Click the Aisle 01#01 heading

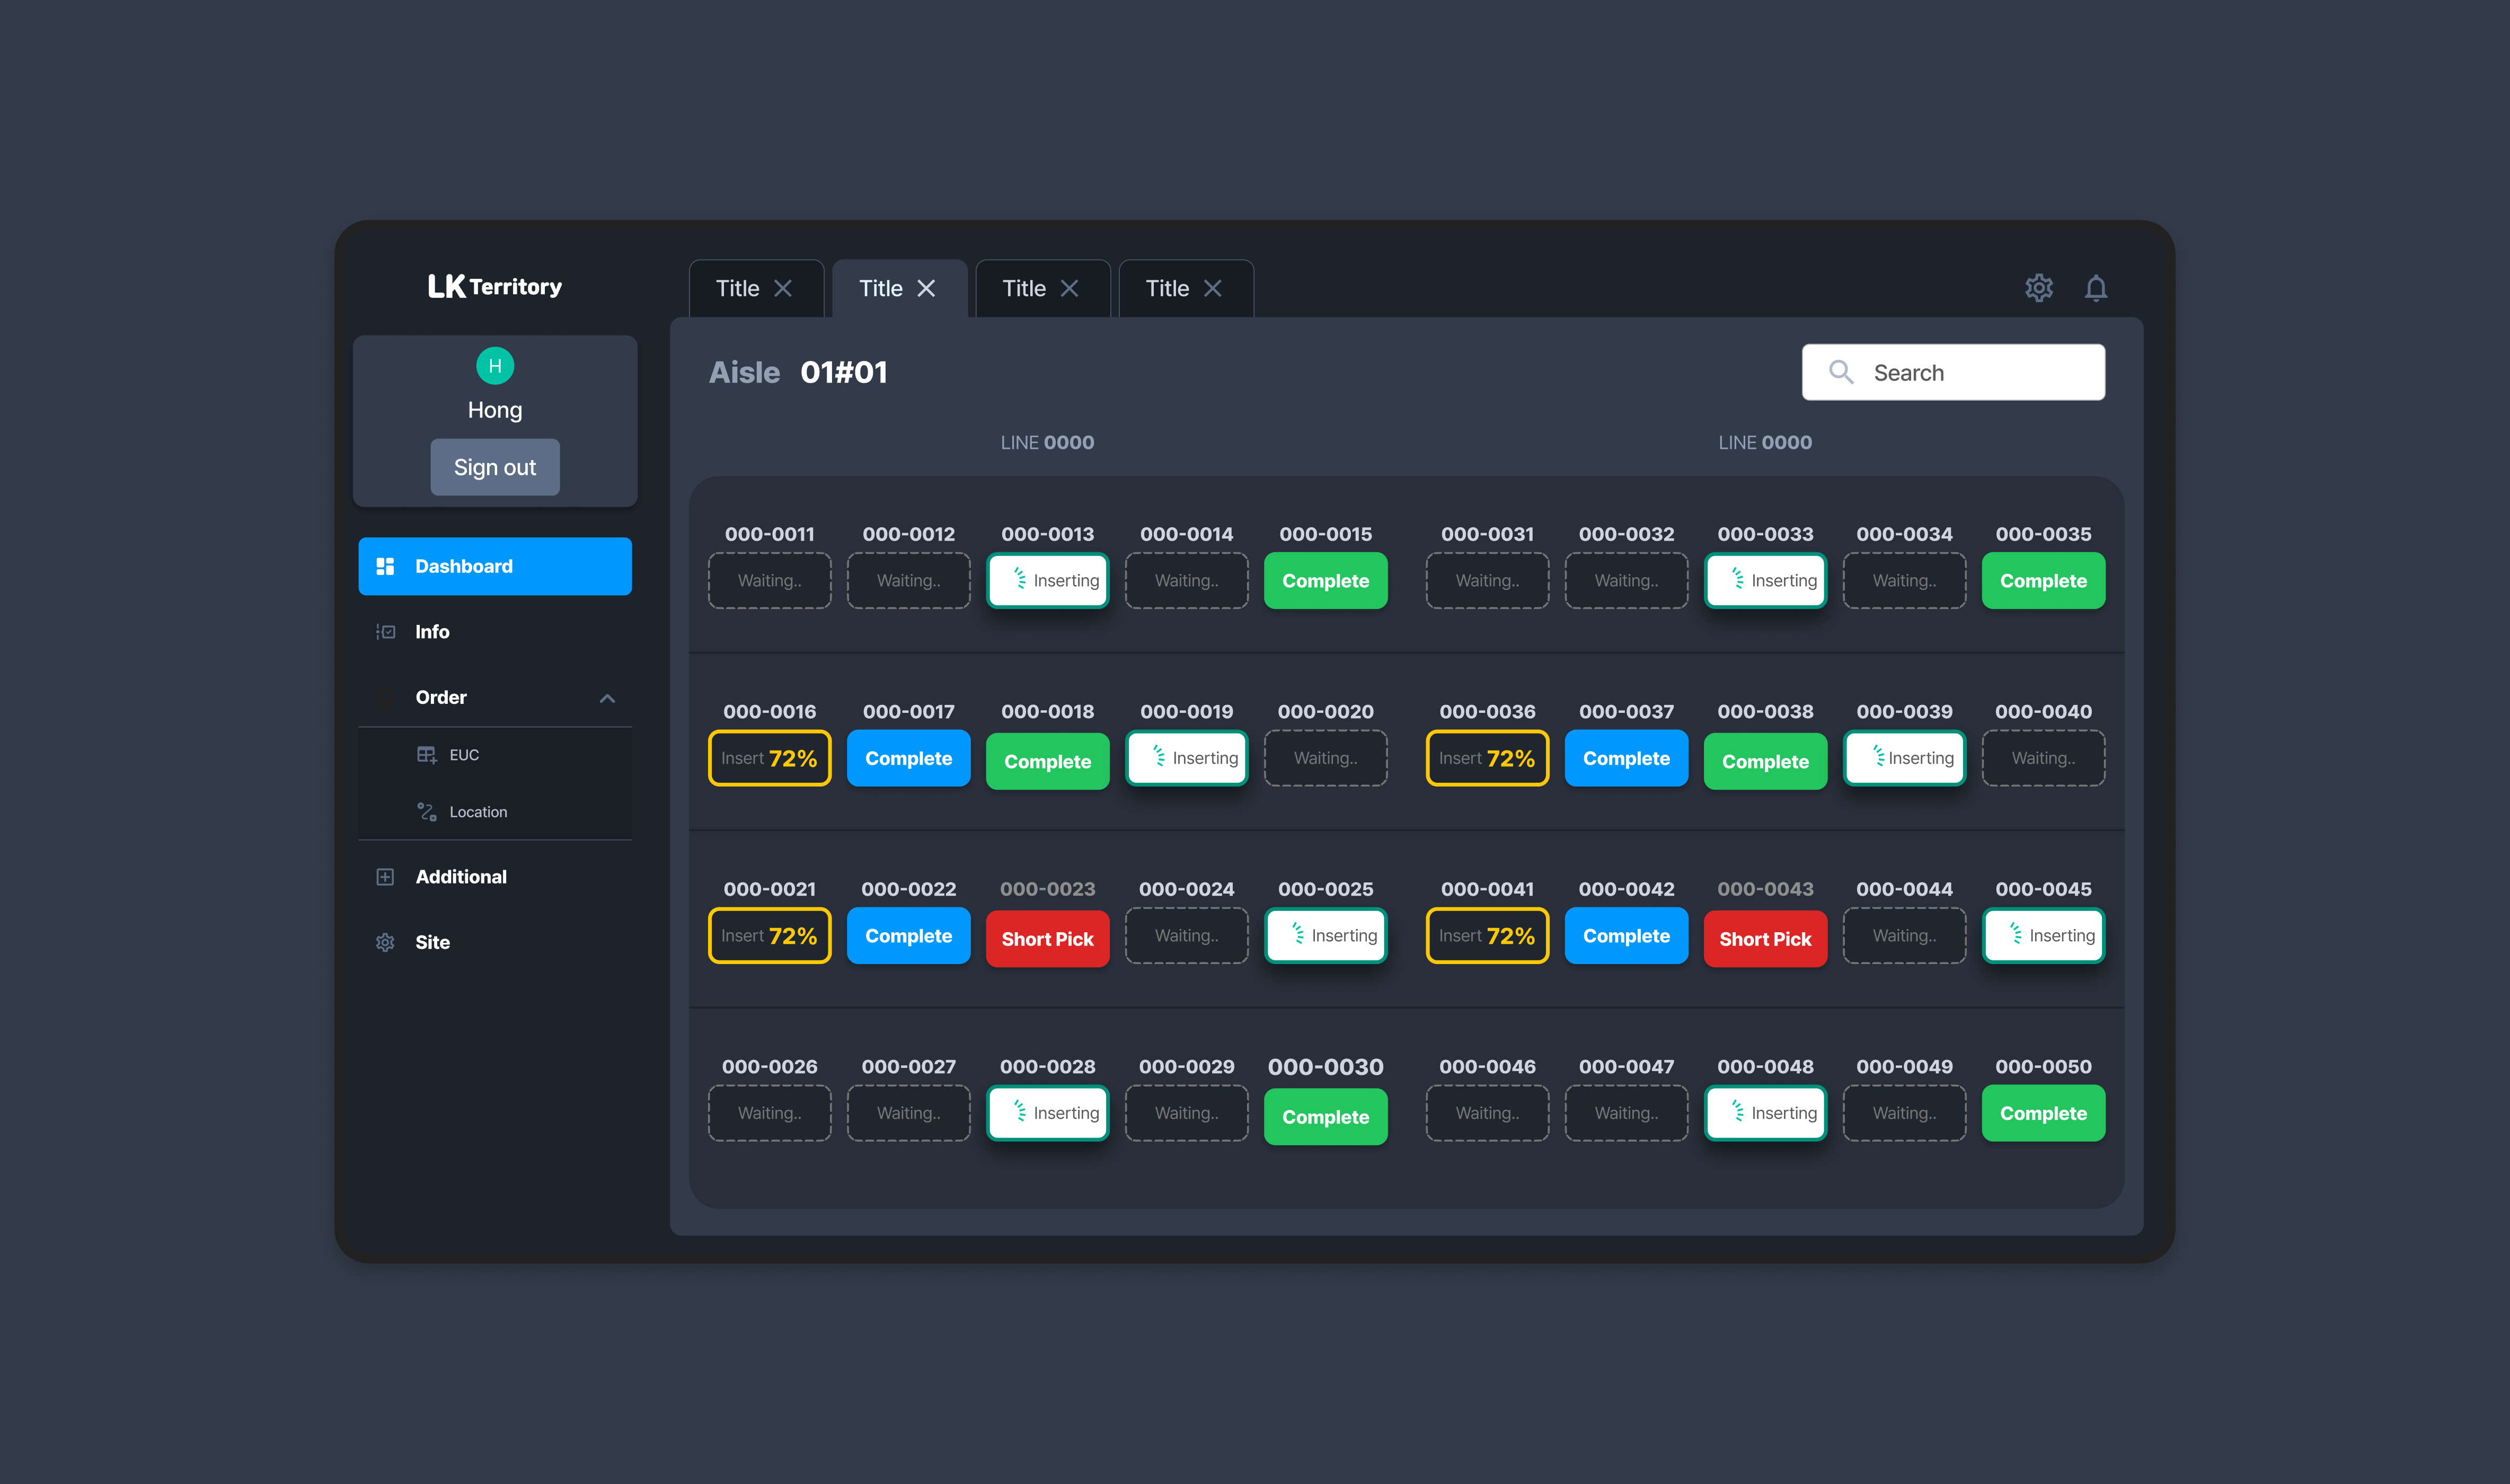[x=798, y=372]
